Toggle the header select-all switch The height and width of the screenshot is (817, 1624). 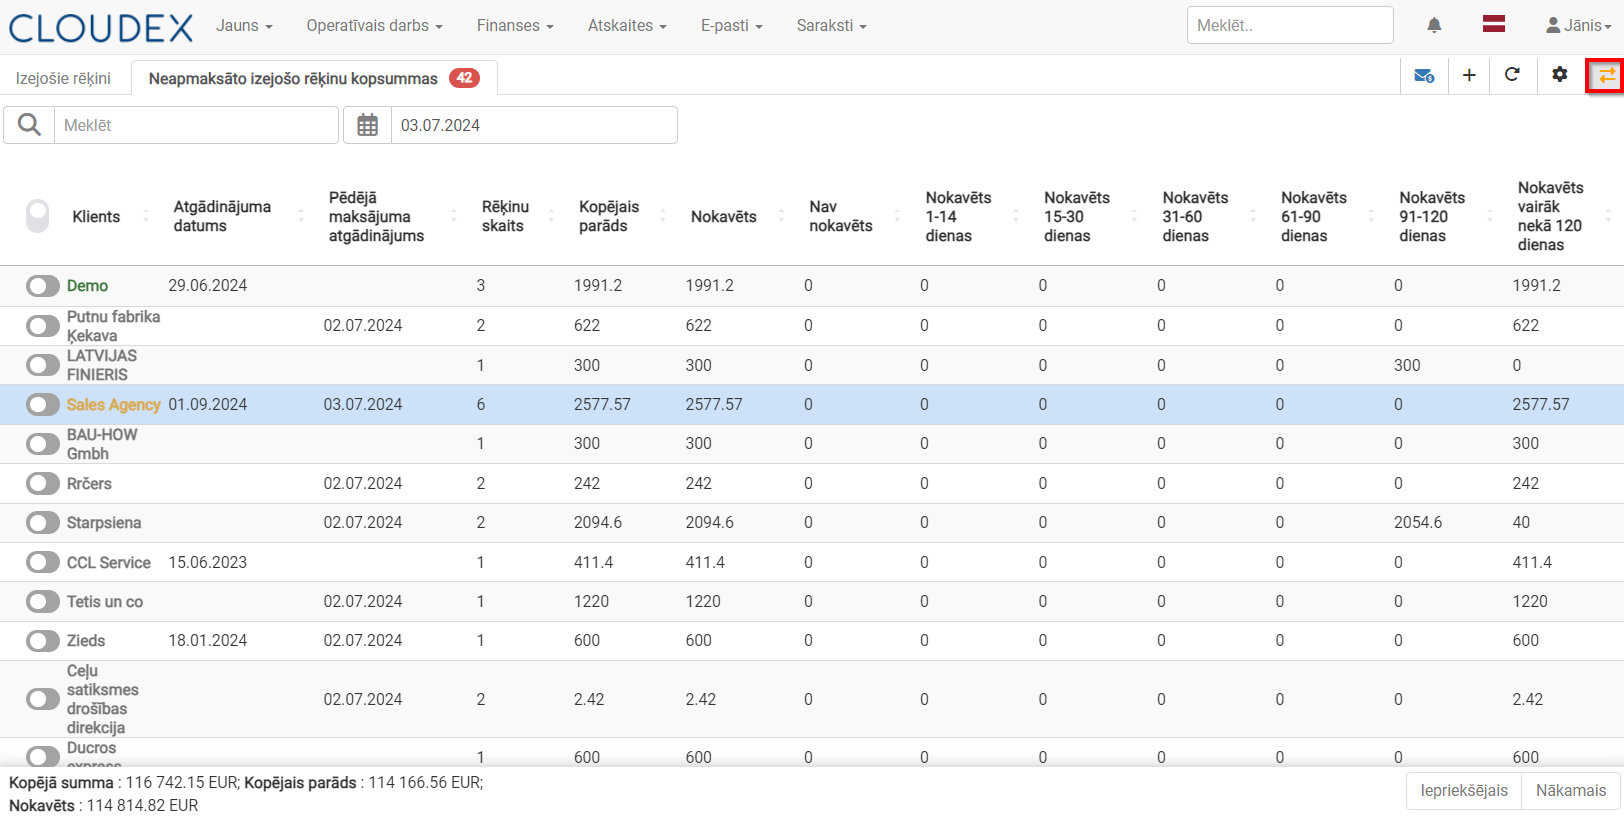(x=38, y=216)
